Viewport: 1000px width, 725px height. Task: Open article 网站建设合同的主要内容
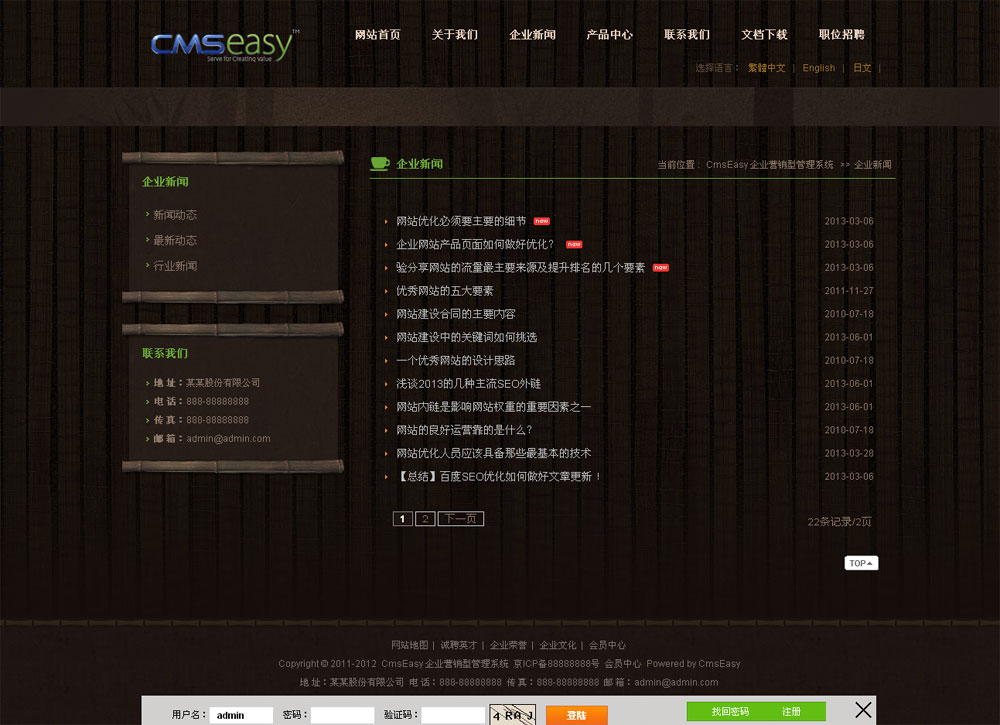[455, 314]
